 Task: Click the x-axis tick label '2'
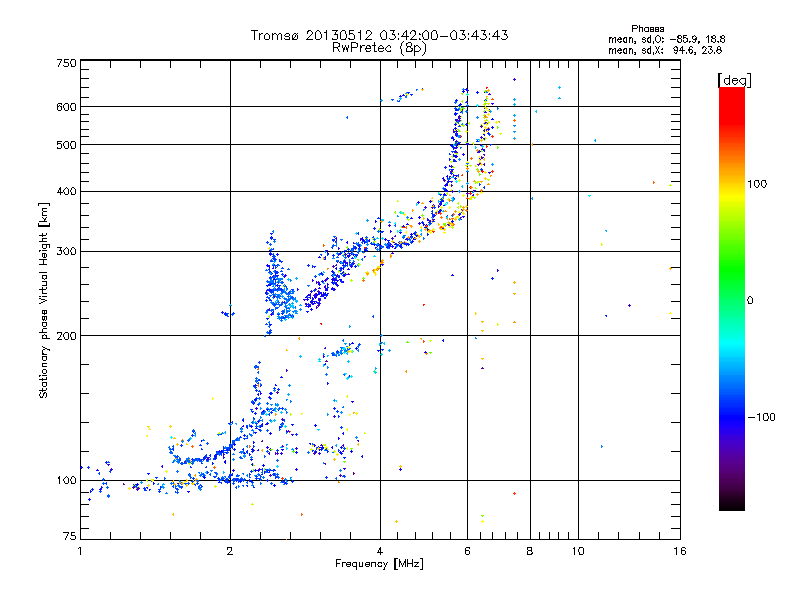230,551
